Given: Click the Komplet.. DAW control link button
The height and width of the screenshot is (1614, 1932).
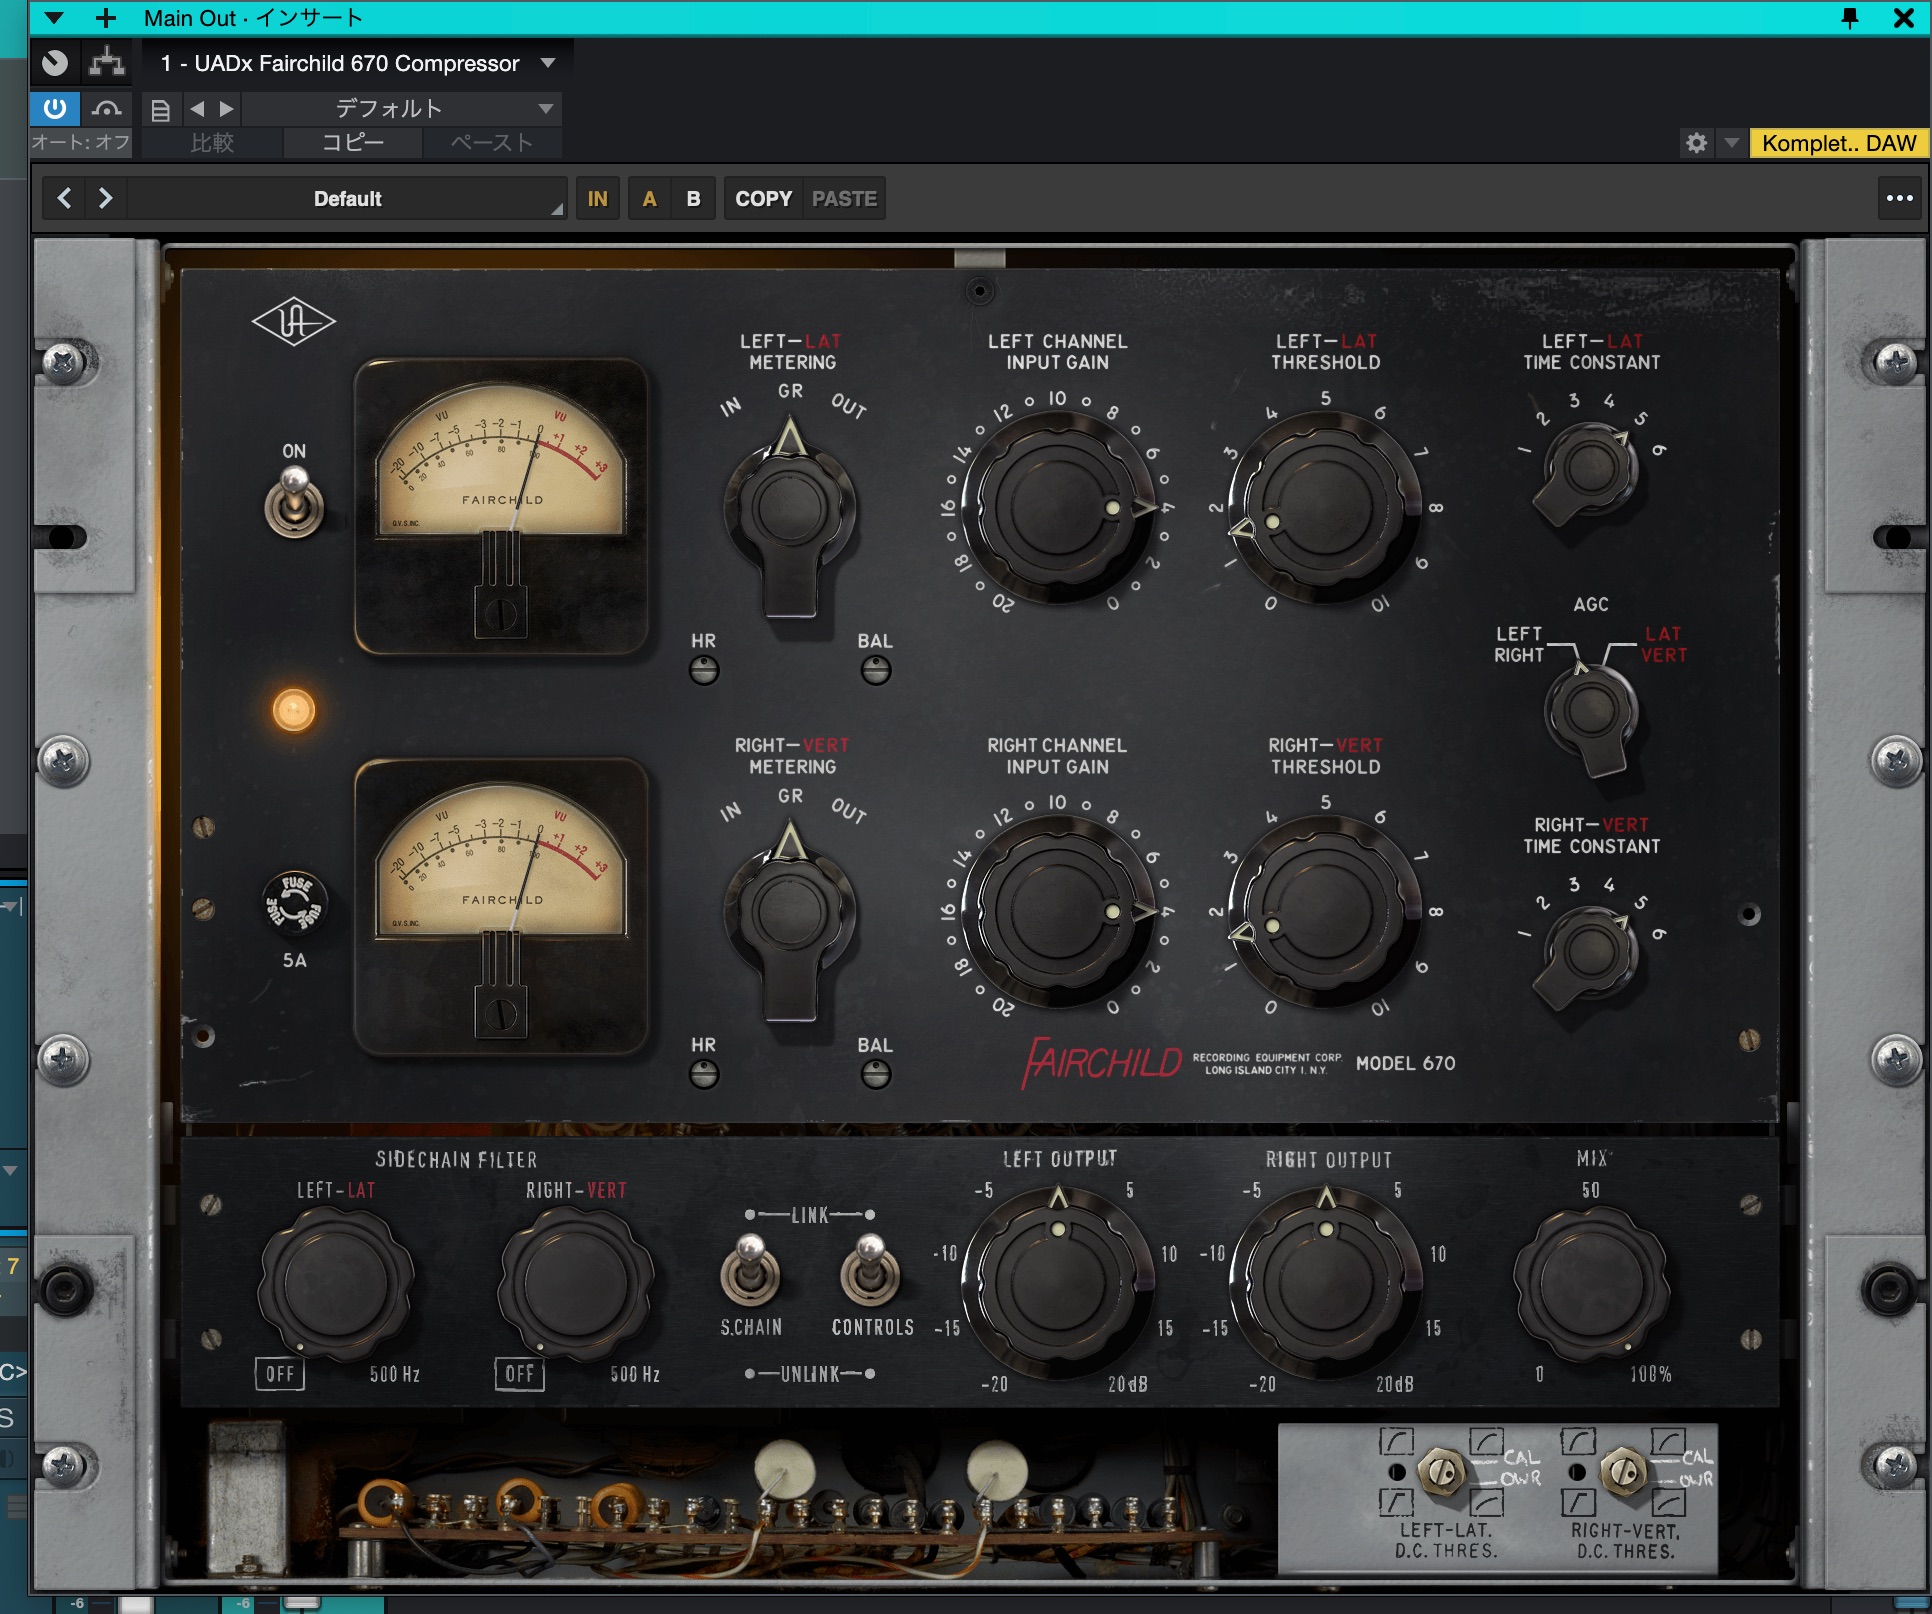Looking at the screenshot, I should (x=1838, y=143).
